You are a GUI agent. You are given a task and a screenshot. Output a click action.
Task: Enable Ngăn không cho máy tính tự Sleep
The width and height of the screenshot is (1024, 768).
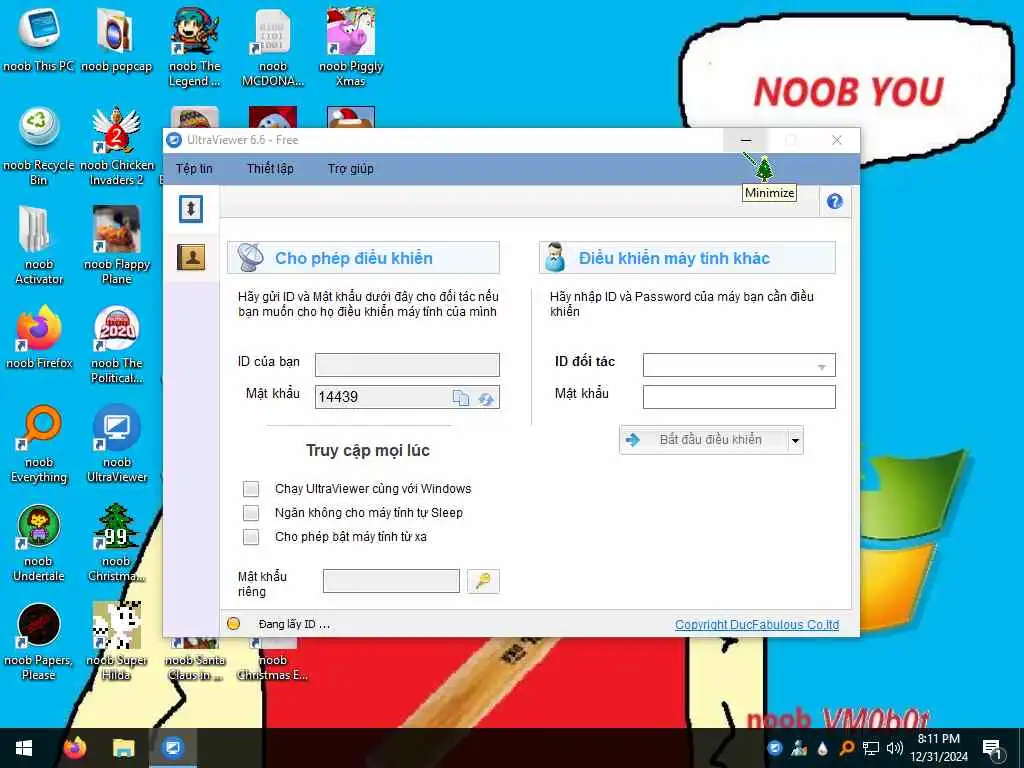(251, 513)
